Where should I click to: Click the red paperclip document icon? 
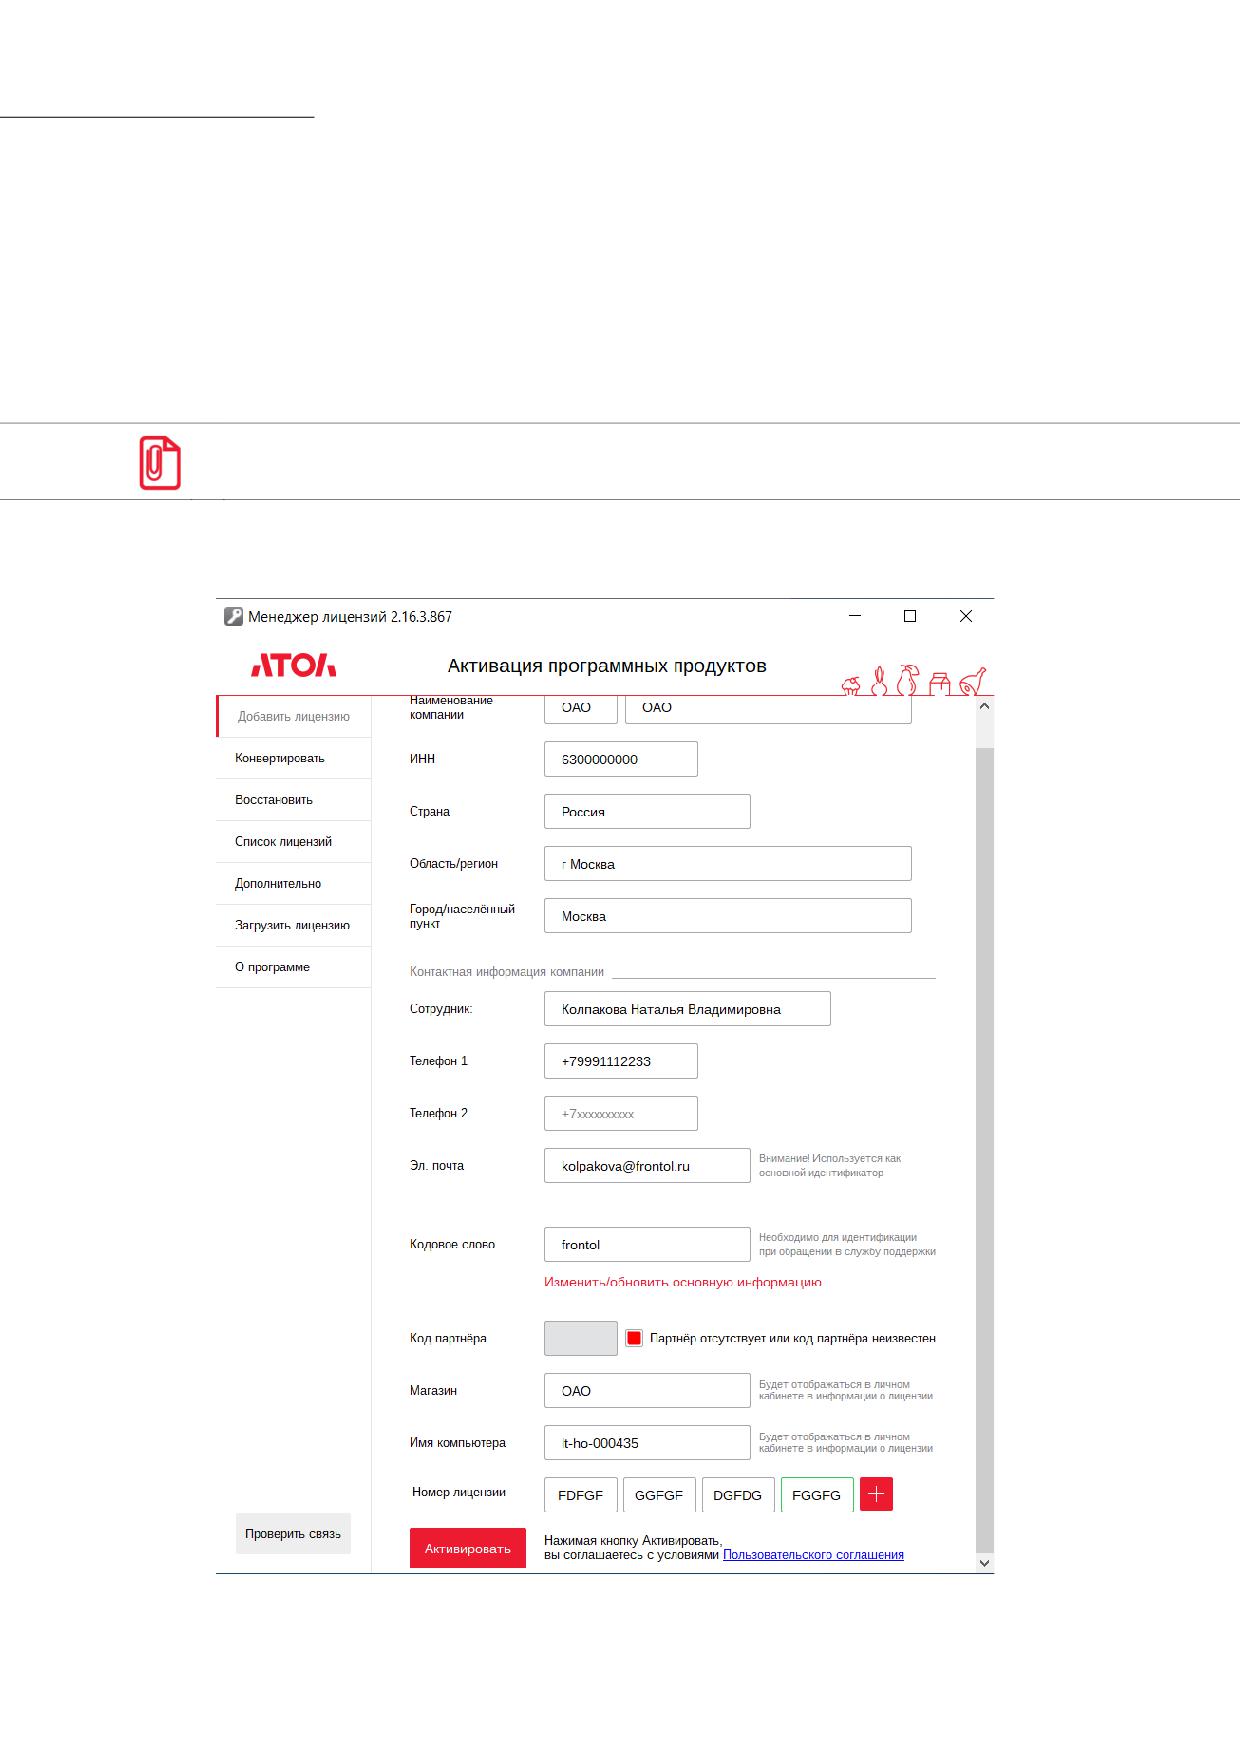(160, 463)
